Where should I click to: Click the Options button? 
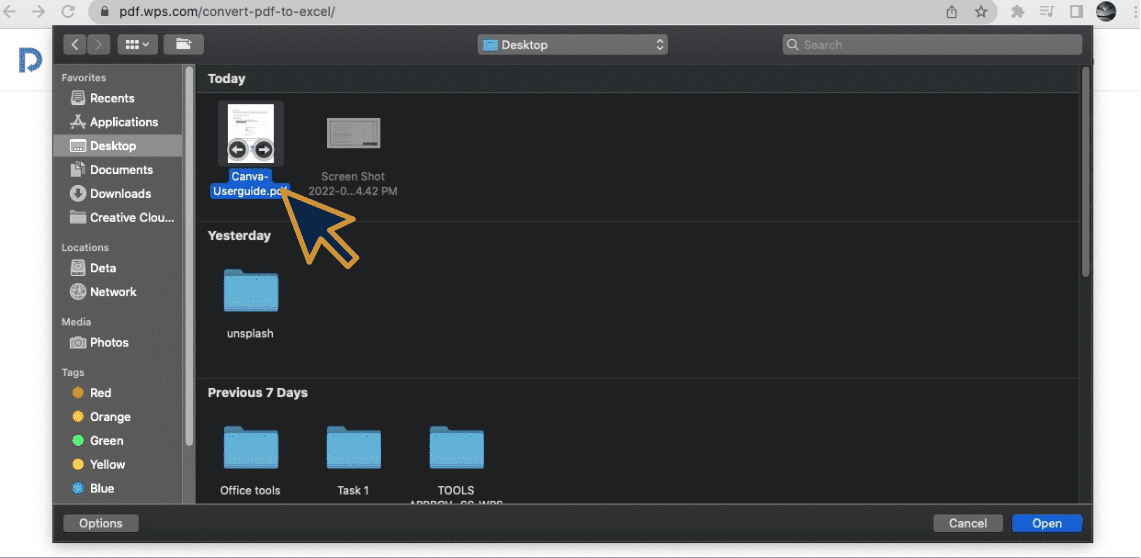tap(101, 523)
